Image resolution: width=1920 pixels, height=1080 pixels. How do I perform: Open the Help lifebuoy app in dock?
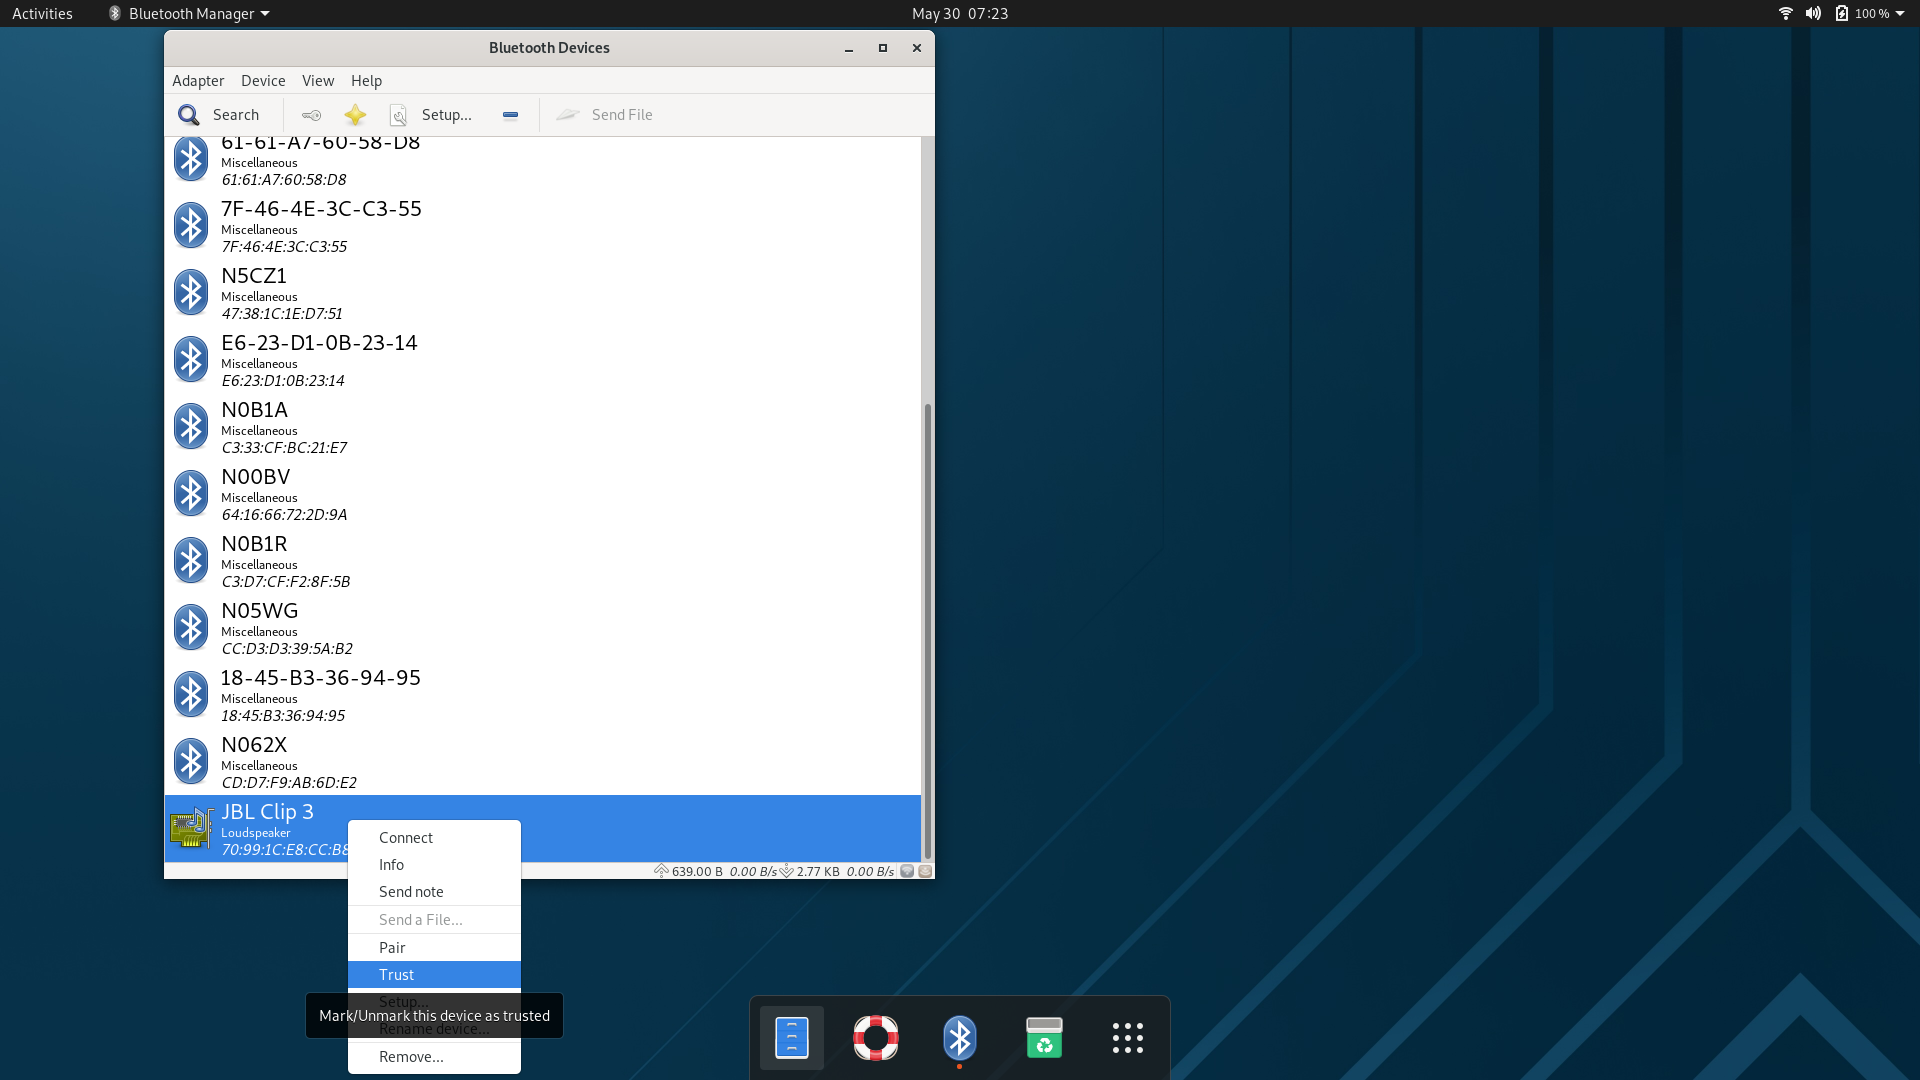click(x=876, y=1038)
